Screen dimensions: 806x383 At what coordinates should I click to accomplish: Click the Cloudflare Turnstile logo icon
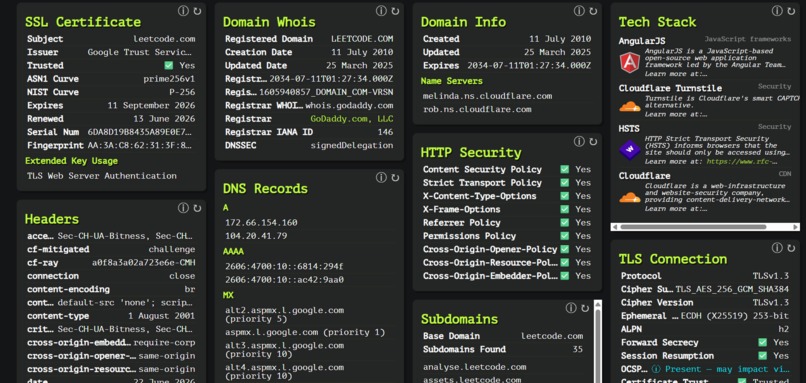coord(630,106)
